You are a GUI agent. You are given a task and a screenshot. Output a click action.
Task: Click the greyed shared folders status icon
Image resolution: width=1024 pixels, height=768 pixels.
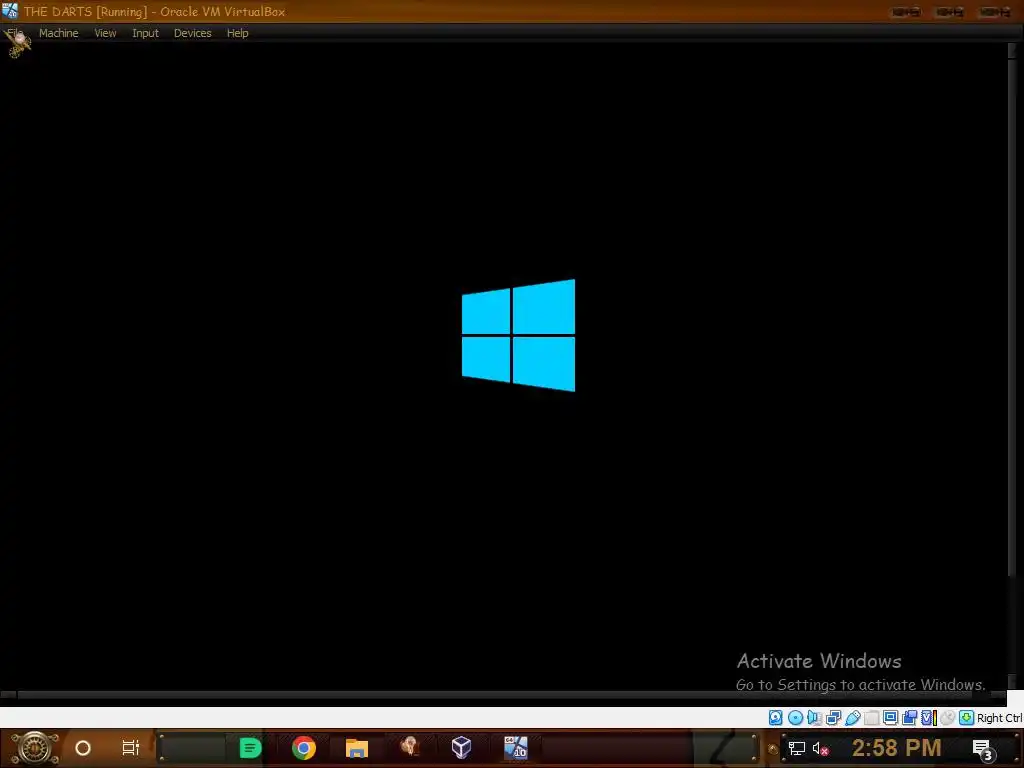[871, 718]
